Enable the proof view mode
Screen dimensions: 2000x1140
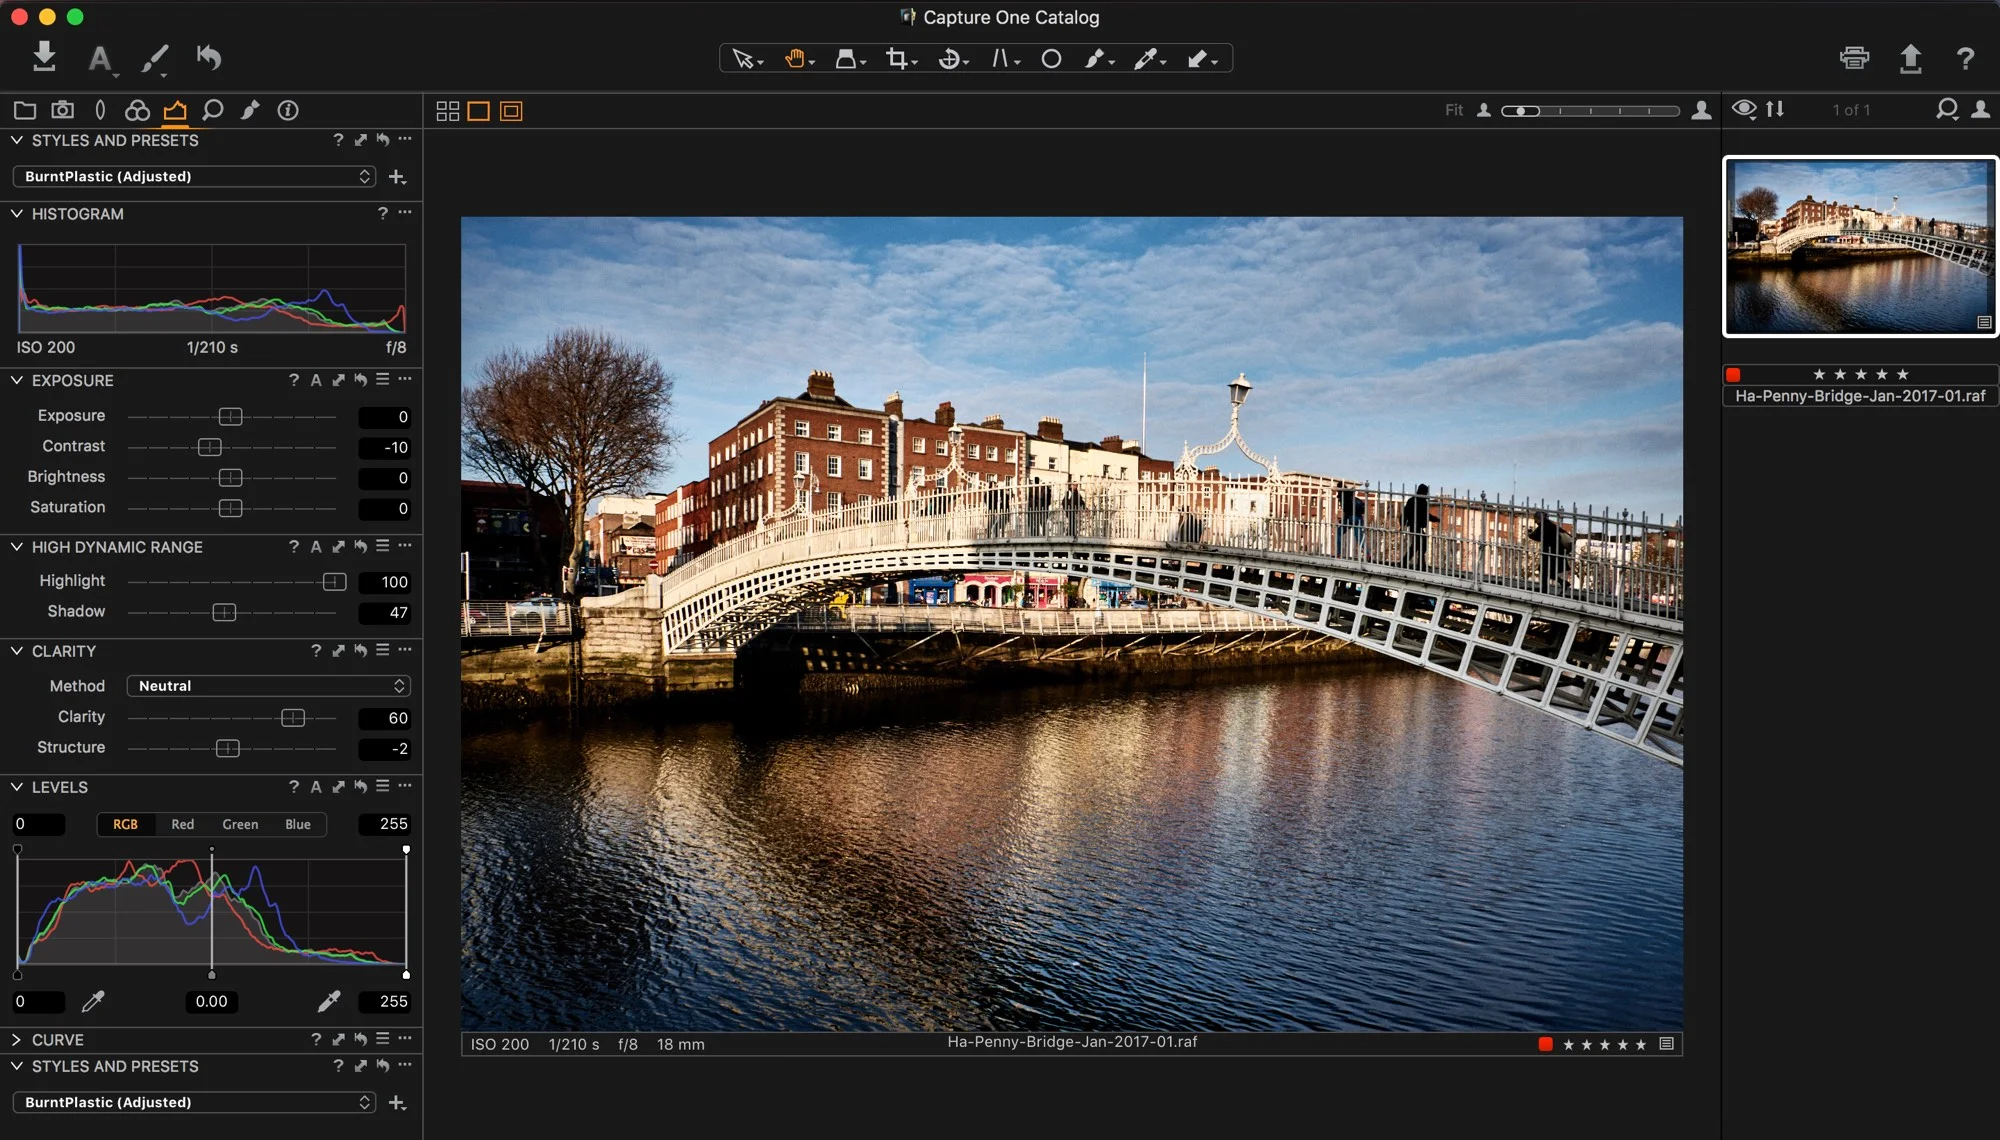[511, 111]
